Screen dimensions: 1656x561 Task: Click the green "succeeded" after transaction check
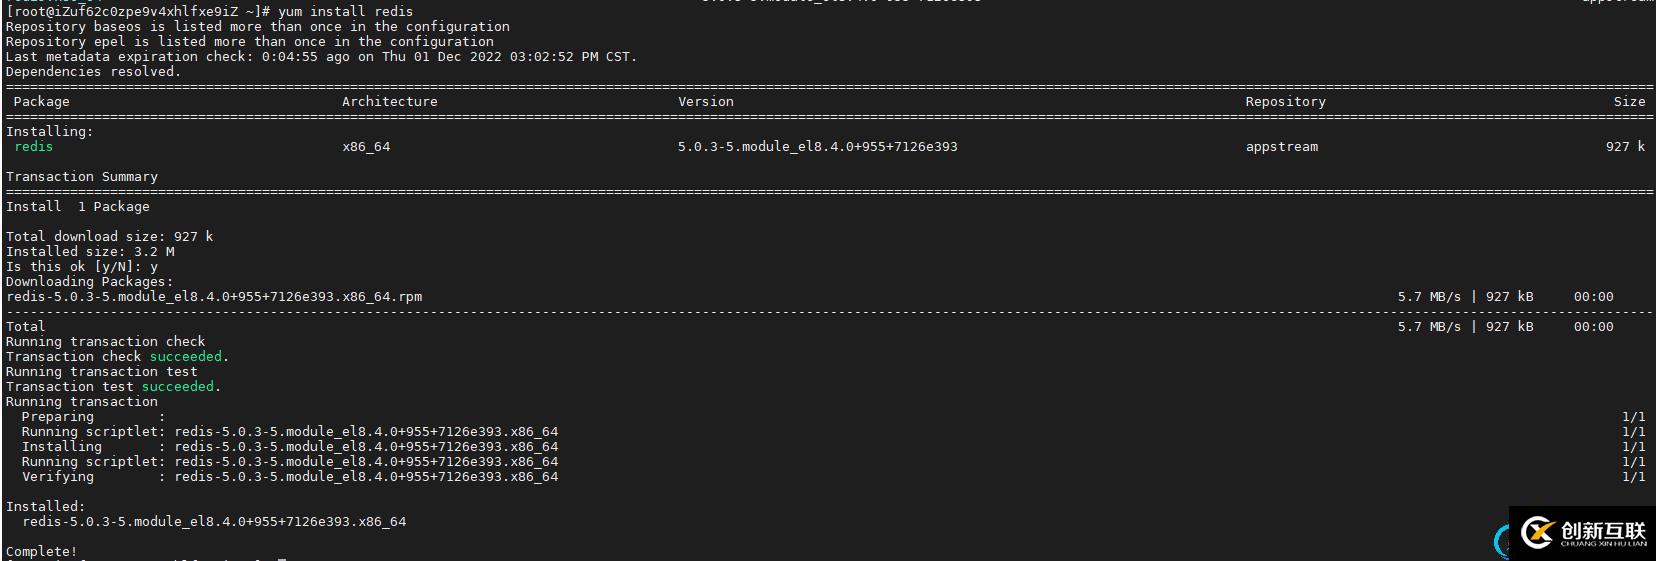[186, 357]
